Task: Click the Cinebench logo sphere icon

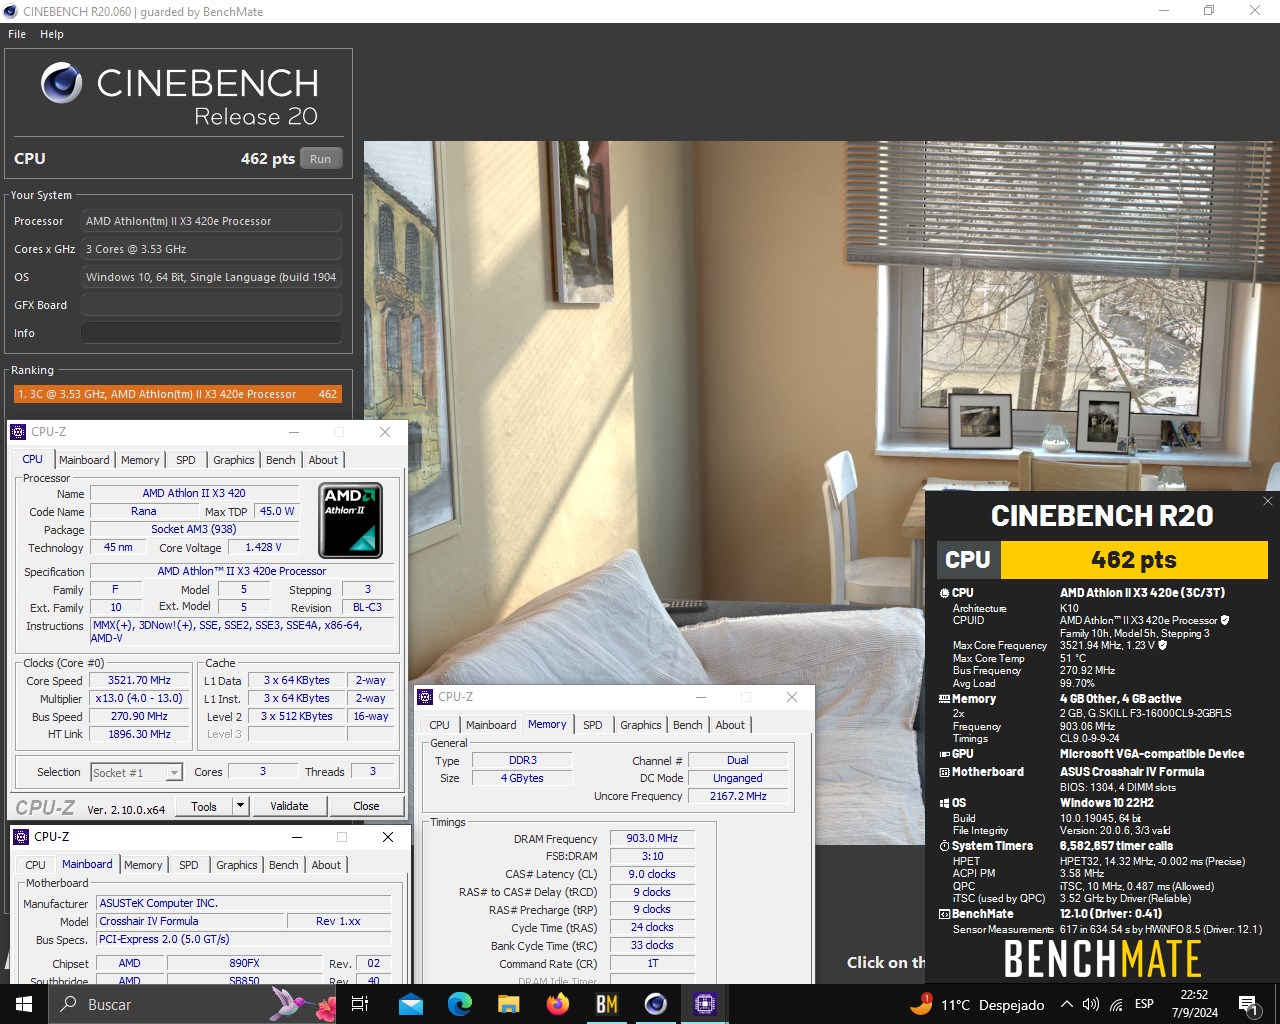Action: click(62, 83)
